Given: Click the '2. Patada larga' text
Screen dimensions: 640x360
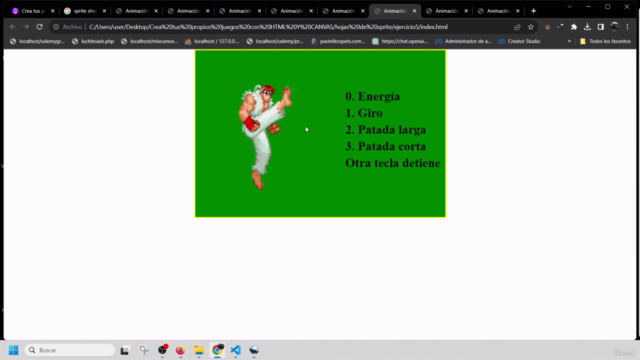Looking at the screenshot, I should click(385, 130).
